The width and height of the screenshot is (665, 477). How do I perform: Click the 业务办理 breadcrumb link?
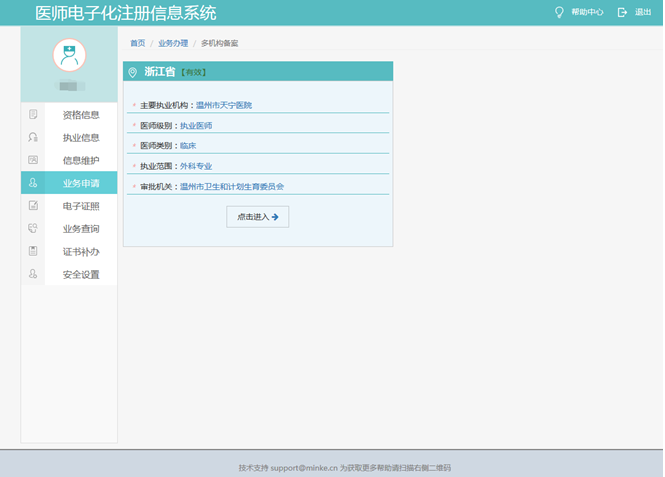pyautogui.click(x=173, y=44)
